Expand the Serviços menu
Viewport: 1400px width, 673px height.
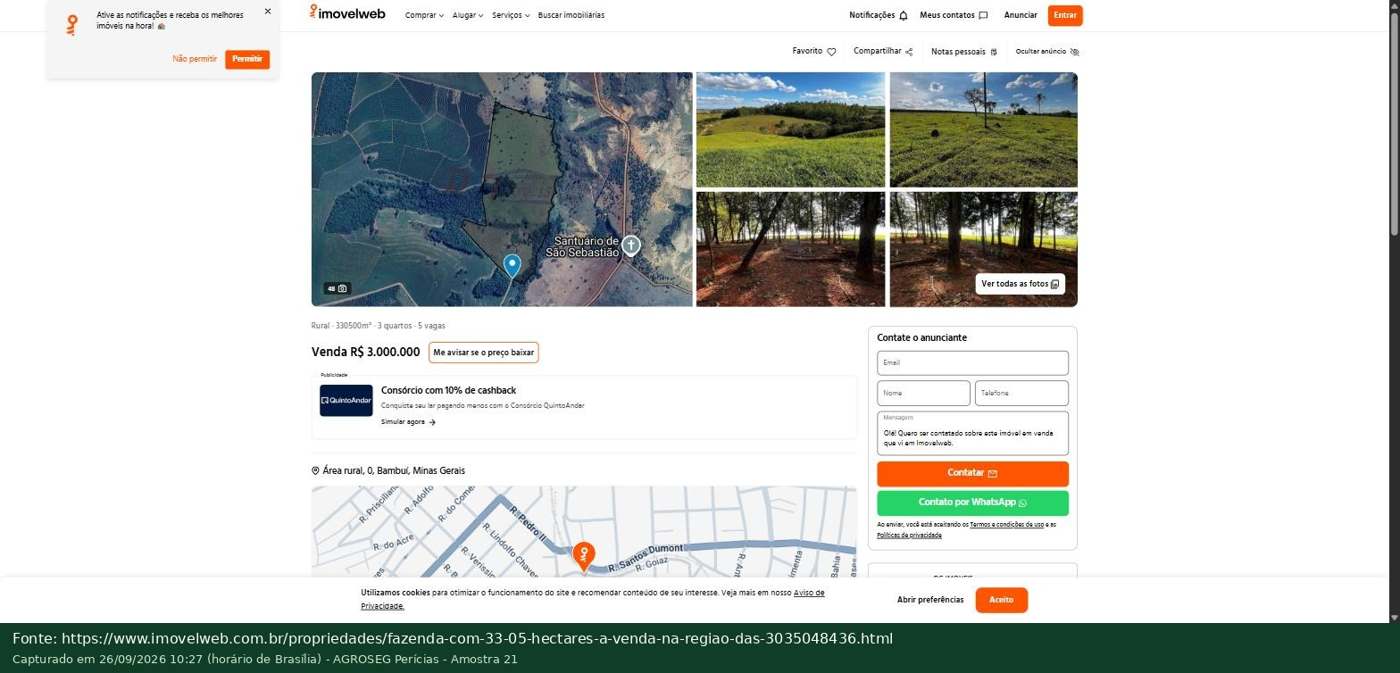511,15
